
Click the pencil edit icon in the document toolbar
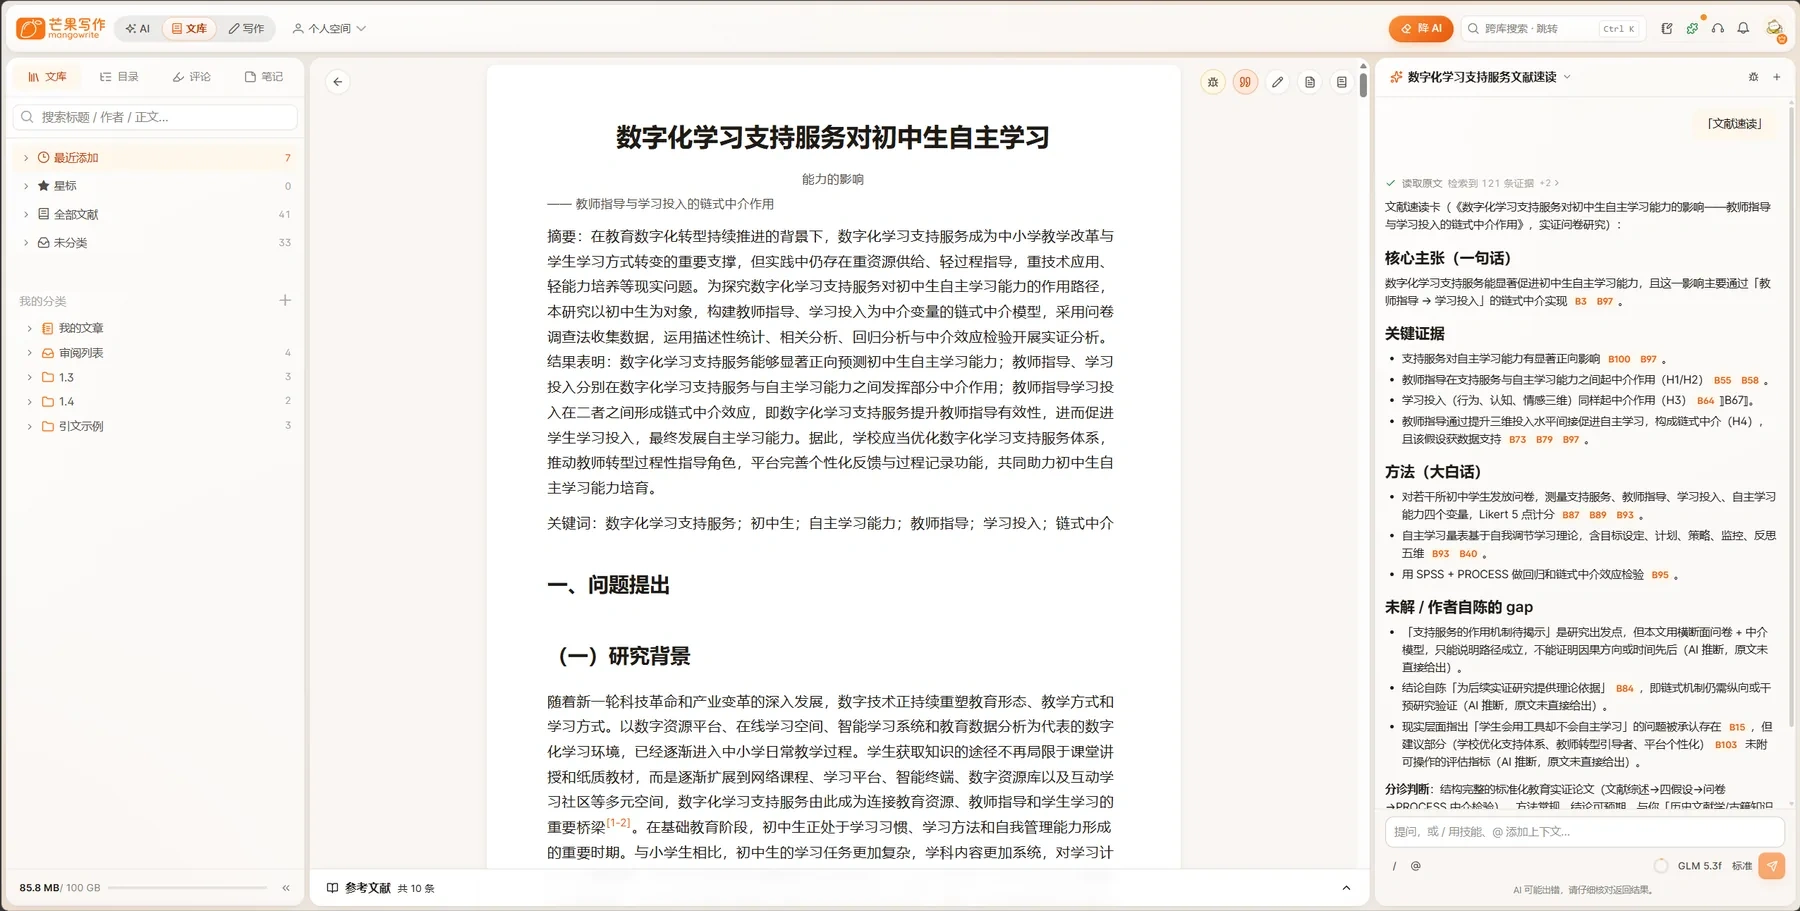pos(1277,82)
